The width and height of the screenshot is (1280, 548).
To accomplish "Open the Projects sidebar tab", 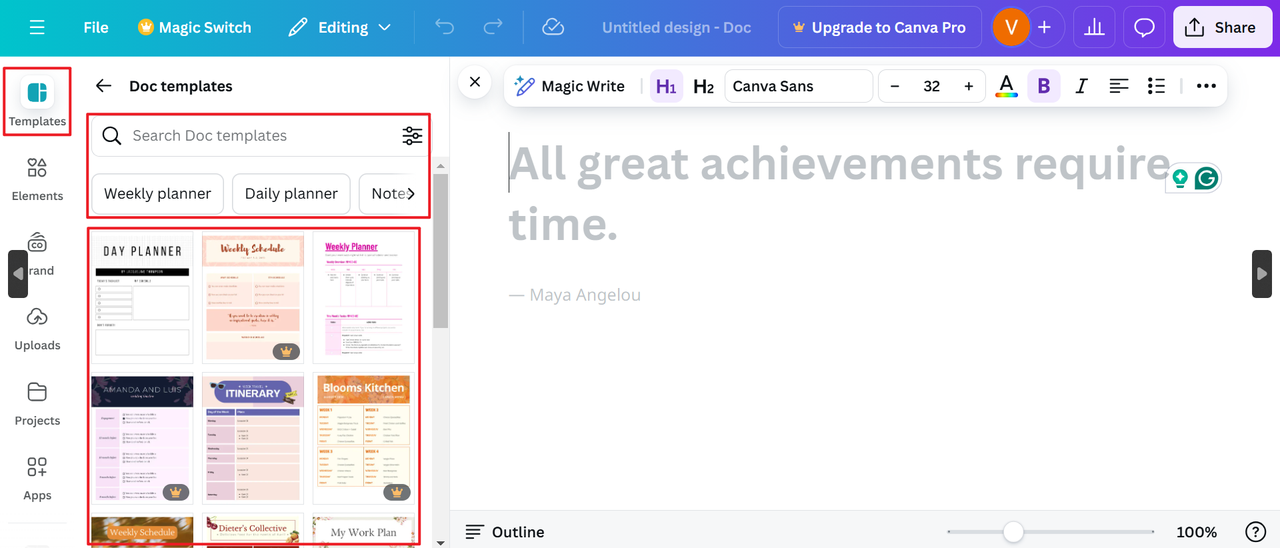I will click(x=37, y=404).
